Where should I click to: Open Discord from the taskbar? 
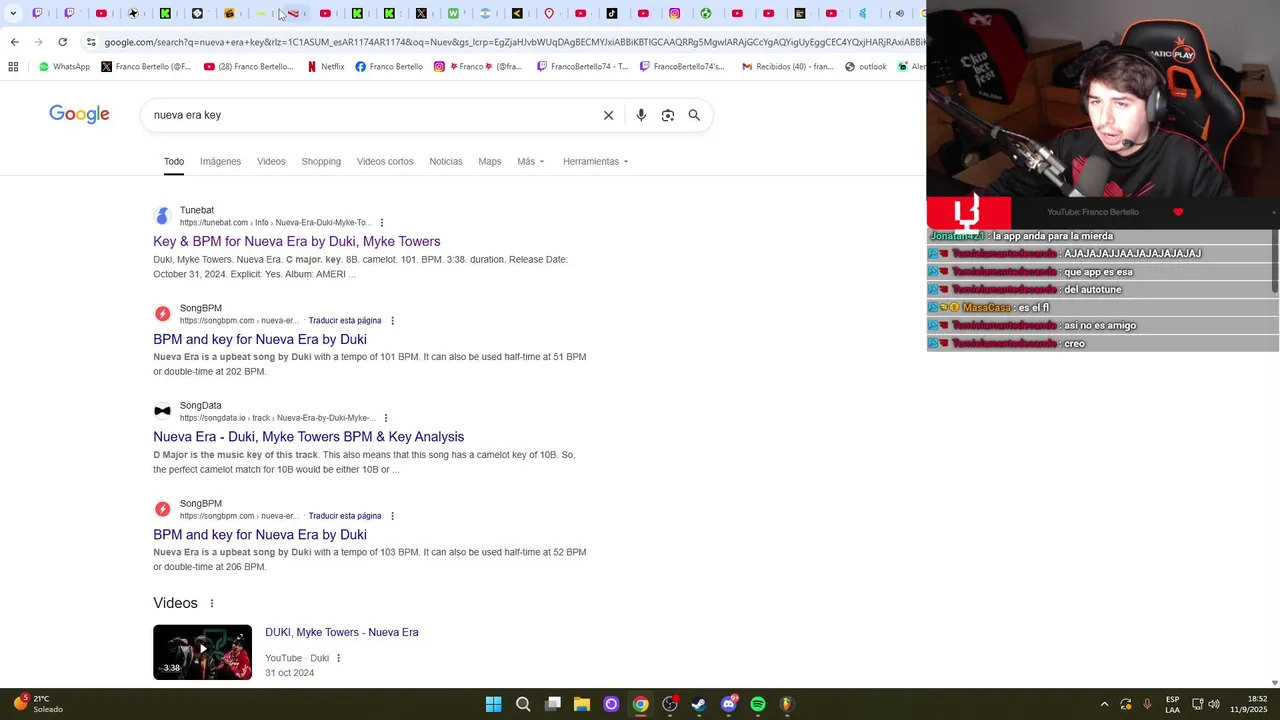pos(729,704)
